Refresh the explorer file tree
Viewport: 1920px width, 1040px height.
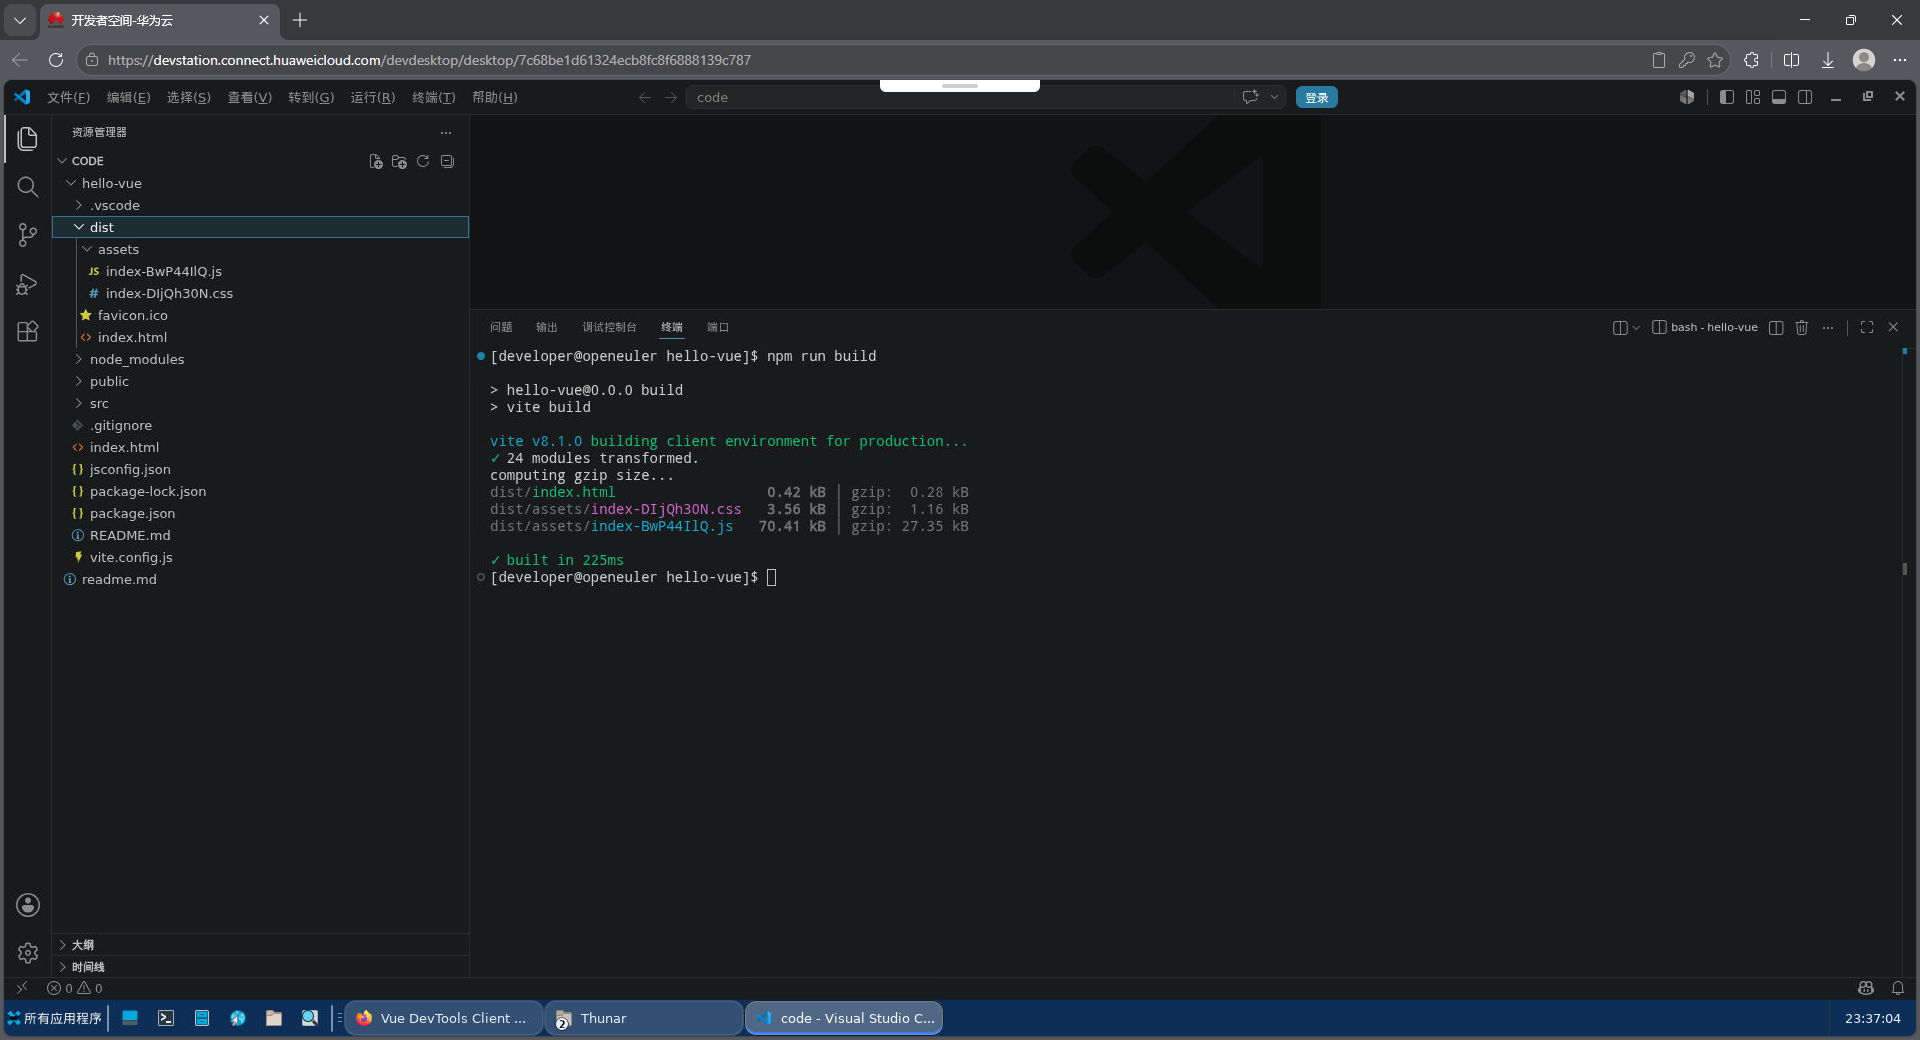(423, 161)
